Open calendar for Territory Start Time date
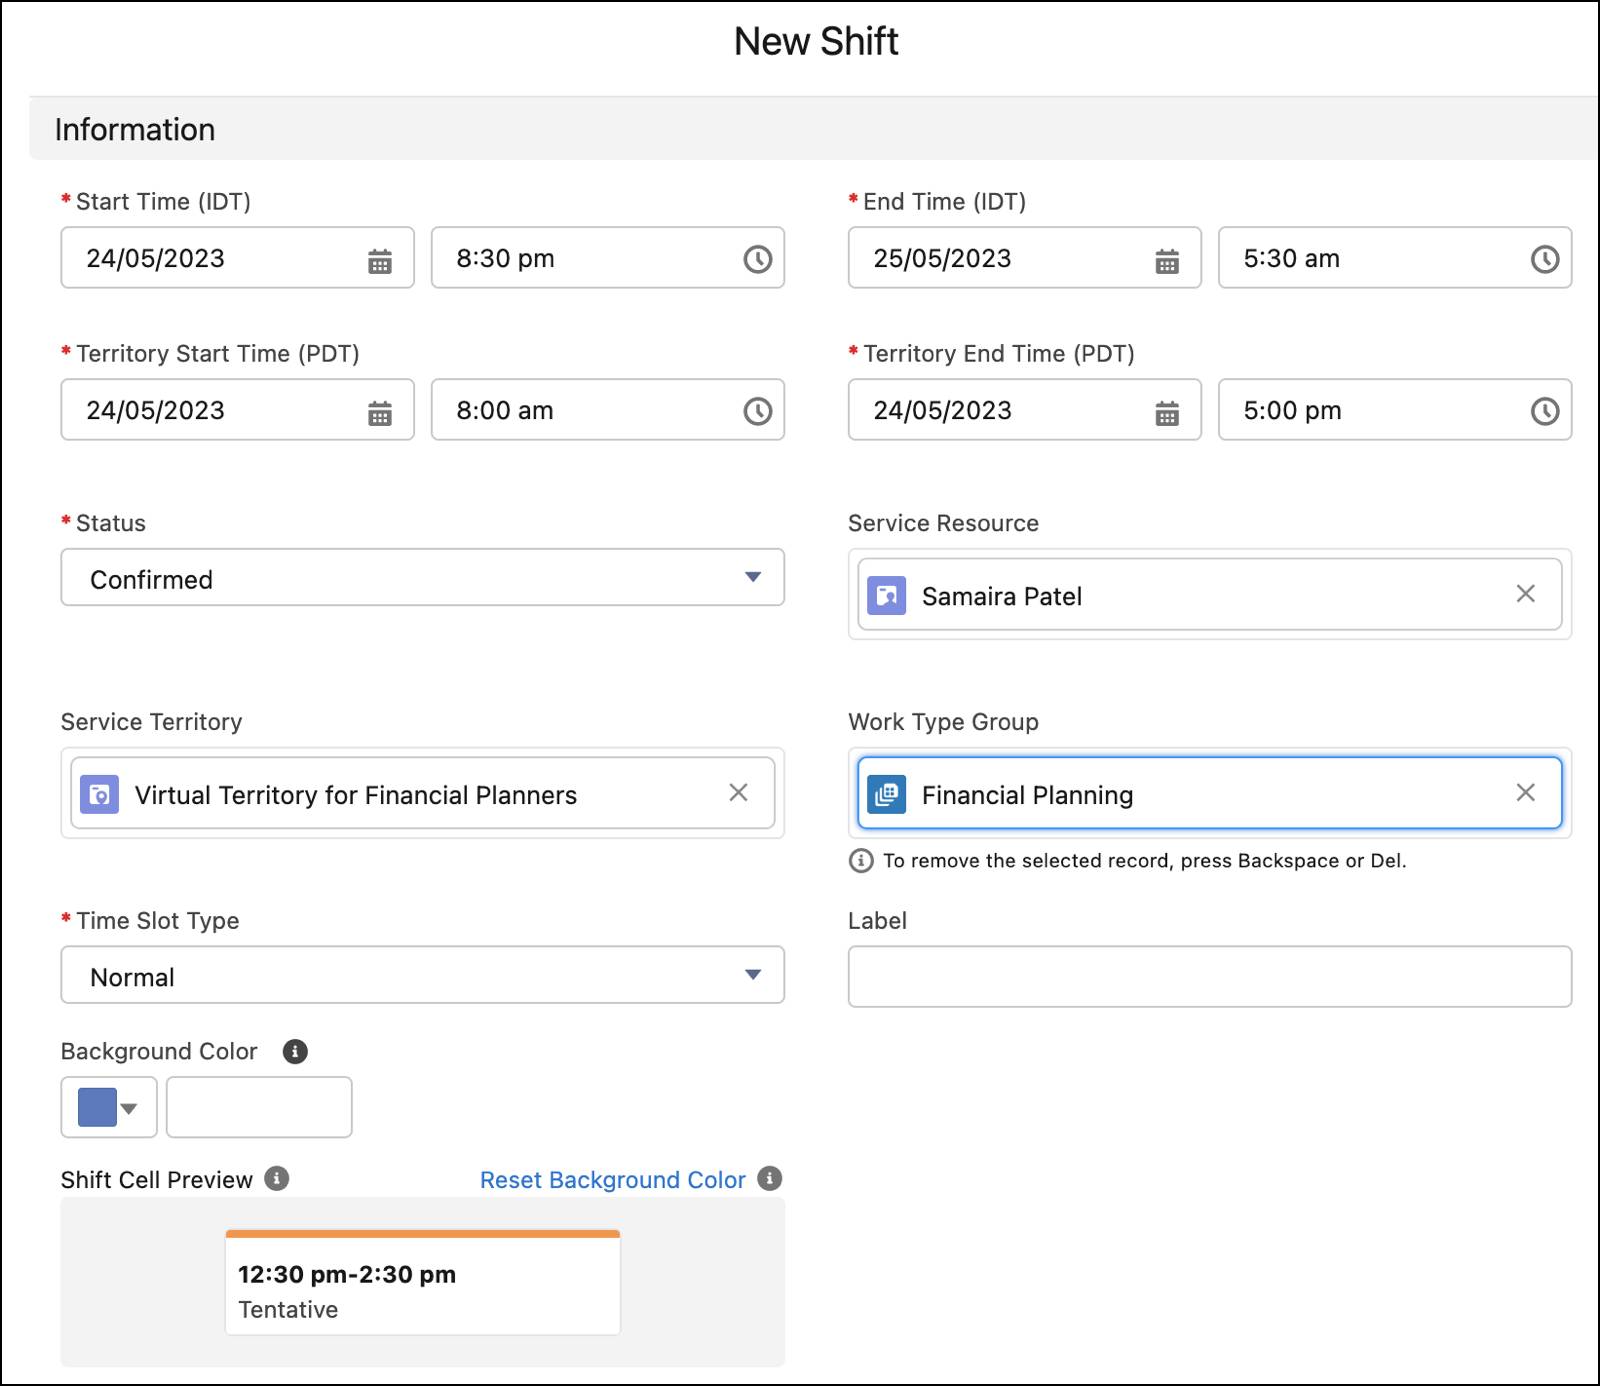Viewport: 1600px width, 1386px height. [x=379, y=412]
